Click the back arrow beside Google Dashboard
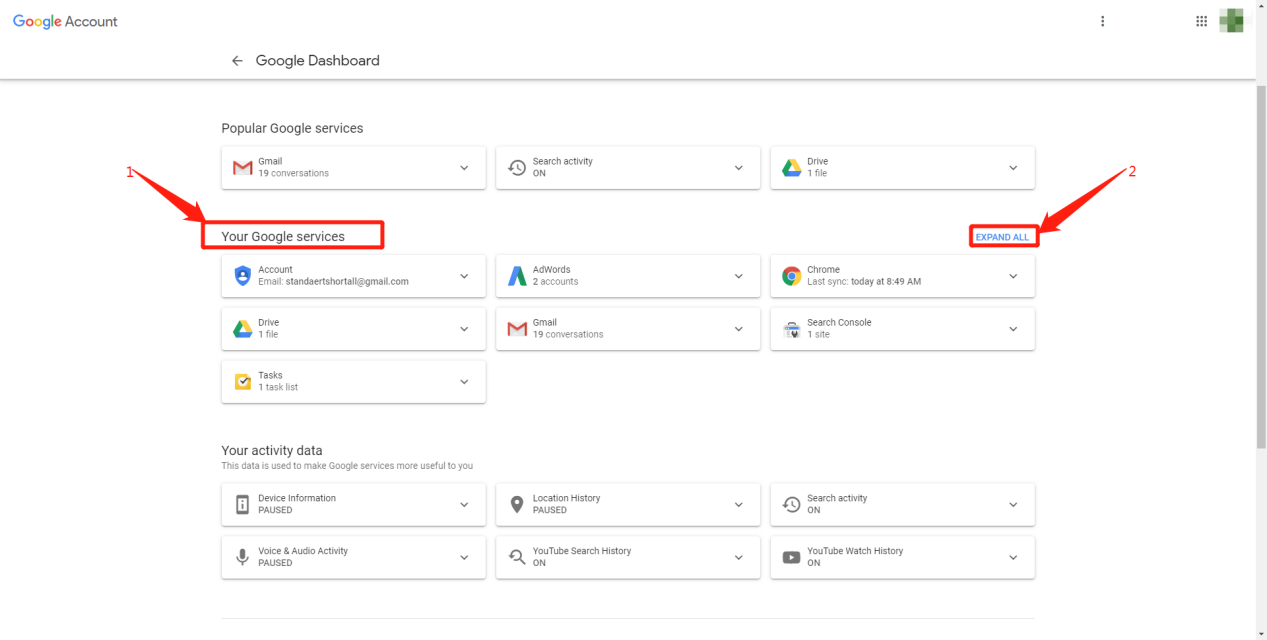Viewport: 1267px width, 640px height. [x=237, y=61]
